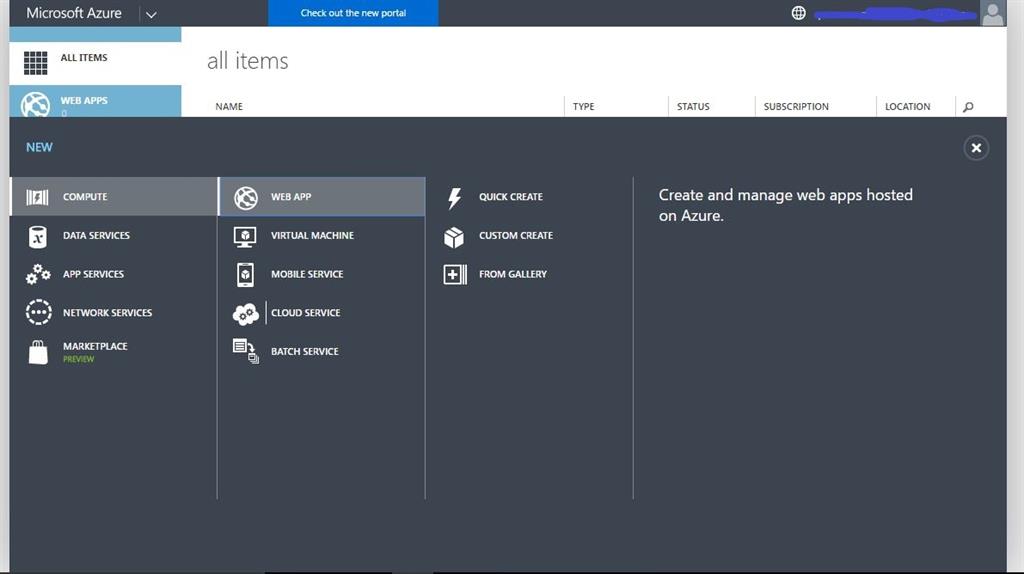Click the Mobile Service phone icon
The width and height of the screenshot is (1024, 574).
245,275
